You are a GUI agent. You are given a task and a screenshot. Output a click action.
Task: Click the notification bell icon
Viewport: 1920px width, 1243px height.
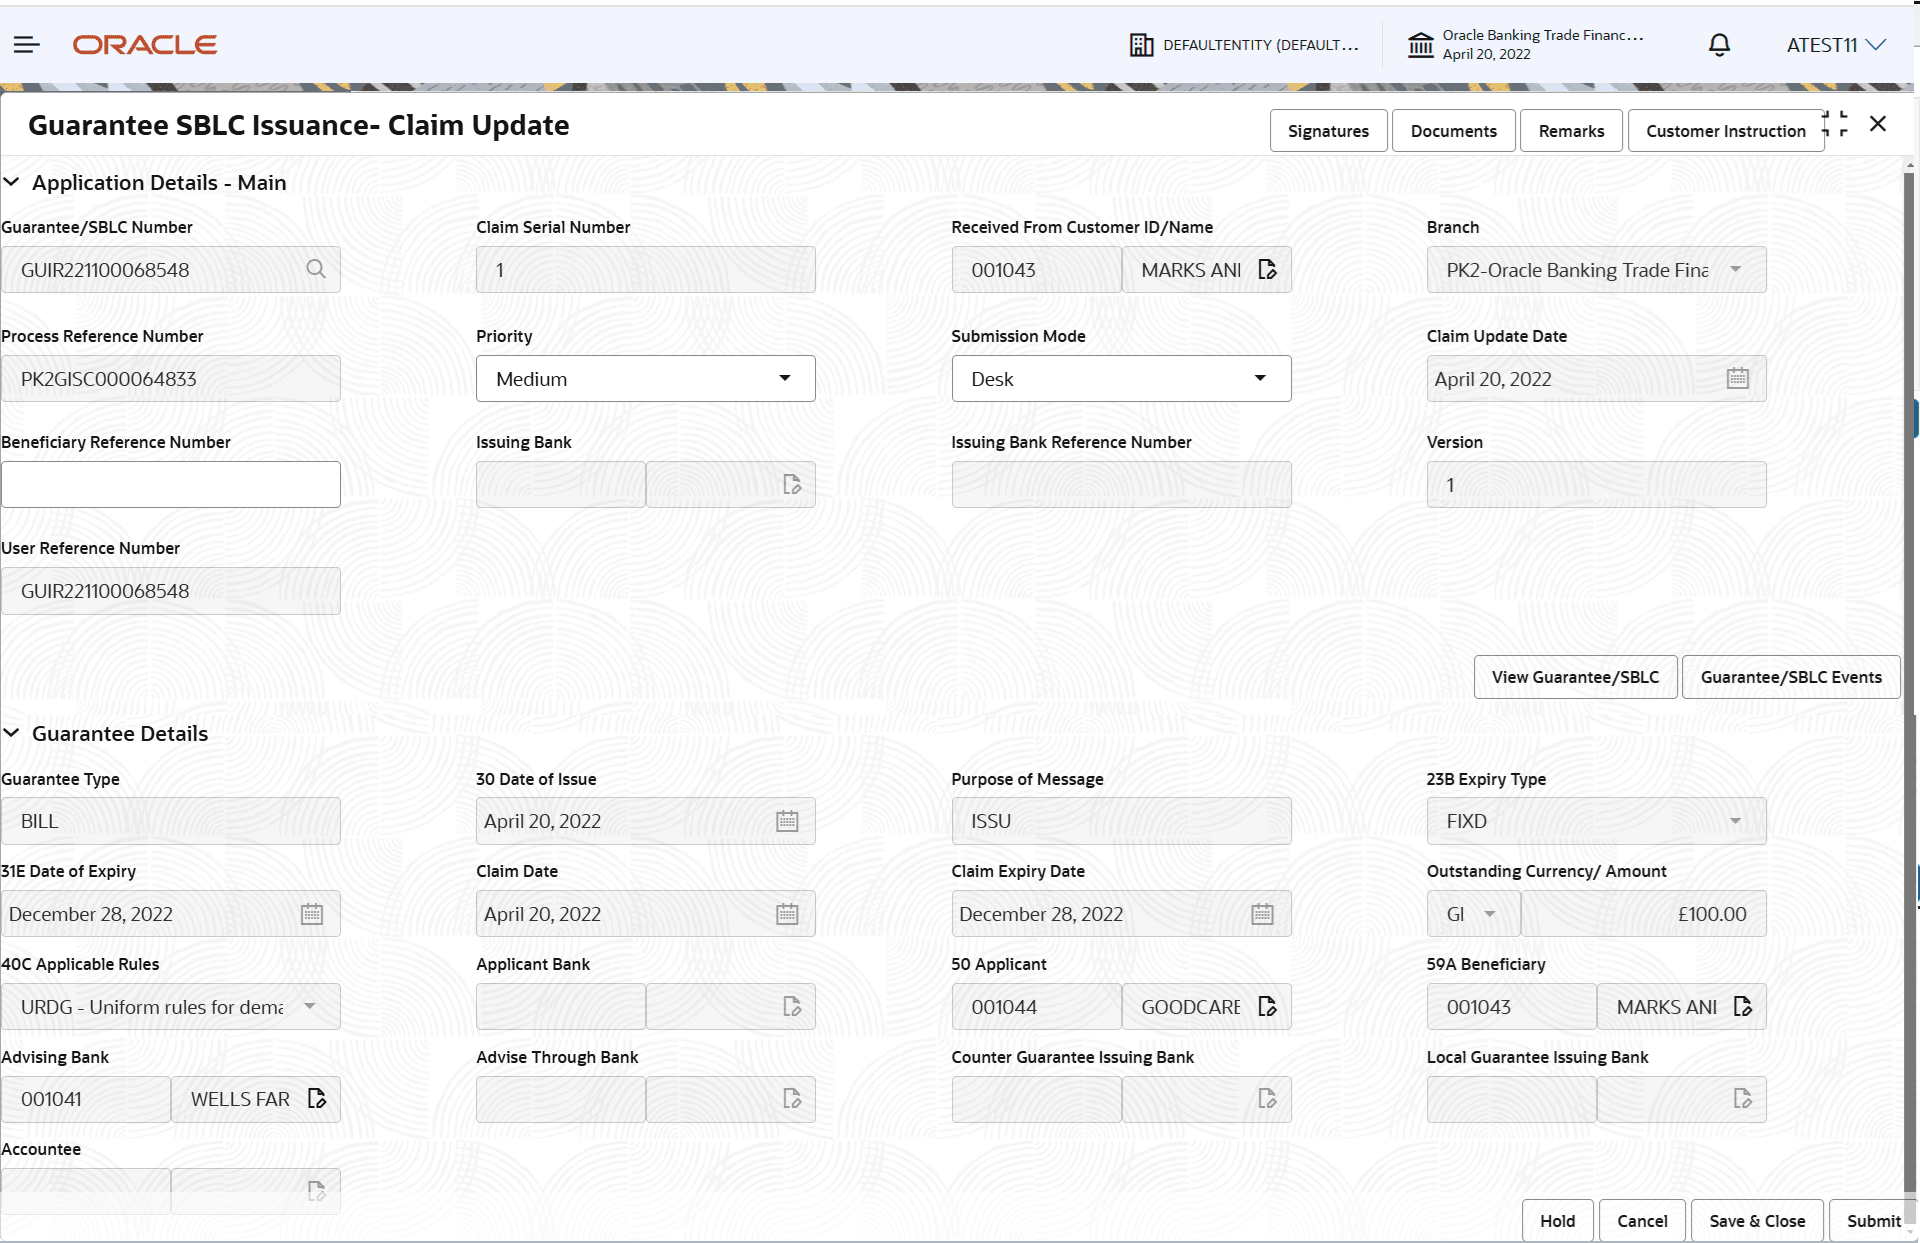pos(1719,45)
